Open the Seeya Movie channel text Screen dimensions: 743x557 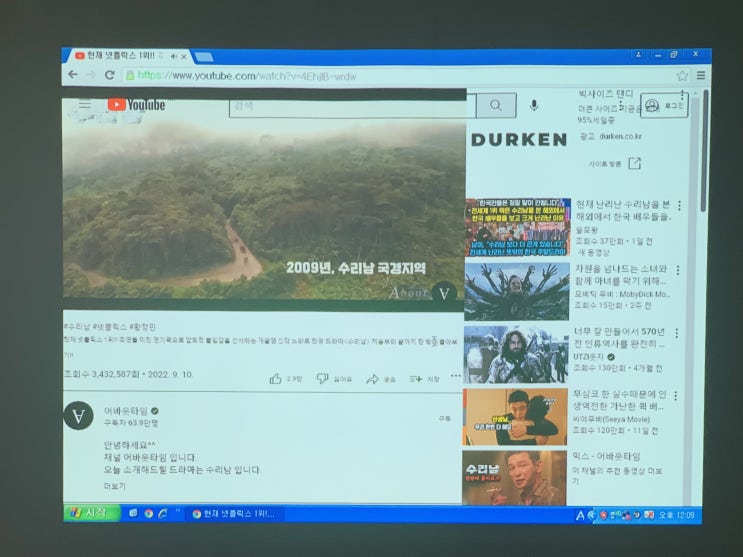pyautogui.click(x=611, y=419)
